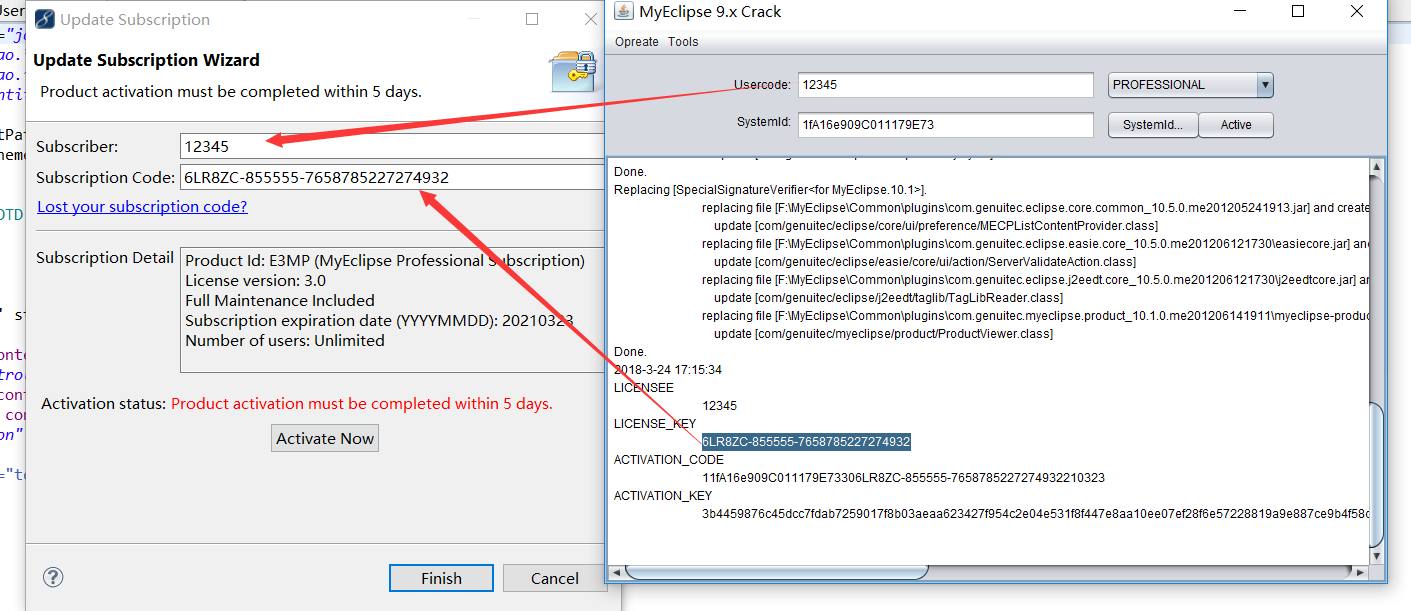Click the 'Number of users: Unlimited' line
1411x611 pixels.
click(x=285, y=340)
